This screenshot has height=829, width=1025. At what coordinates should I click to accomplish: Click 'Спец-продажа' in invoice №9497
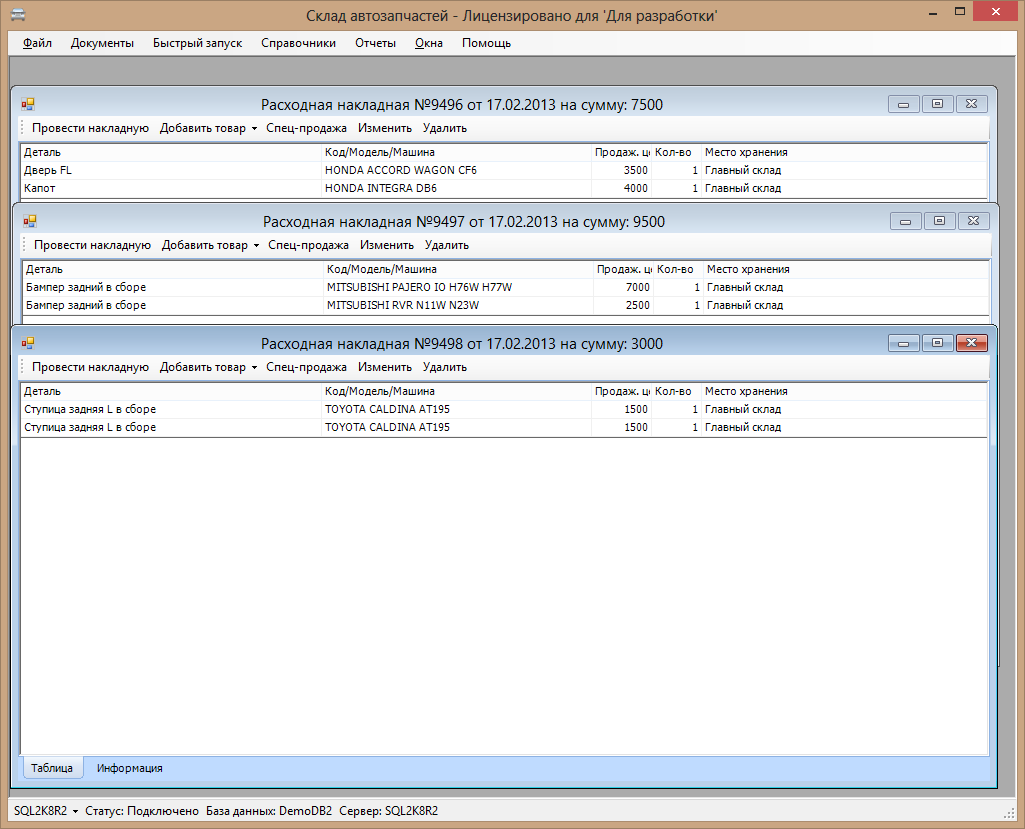[x=308, y=245]
